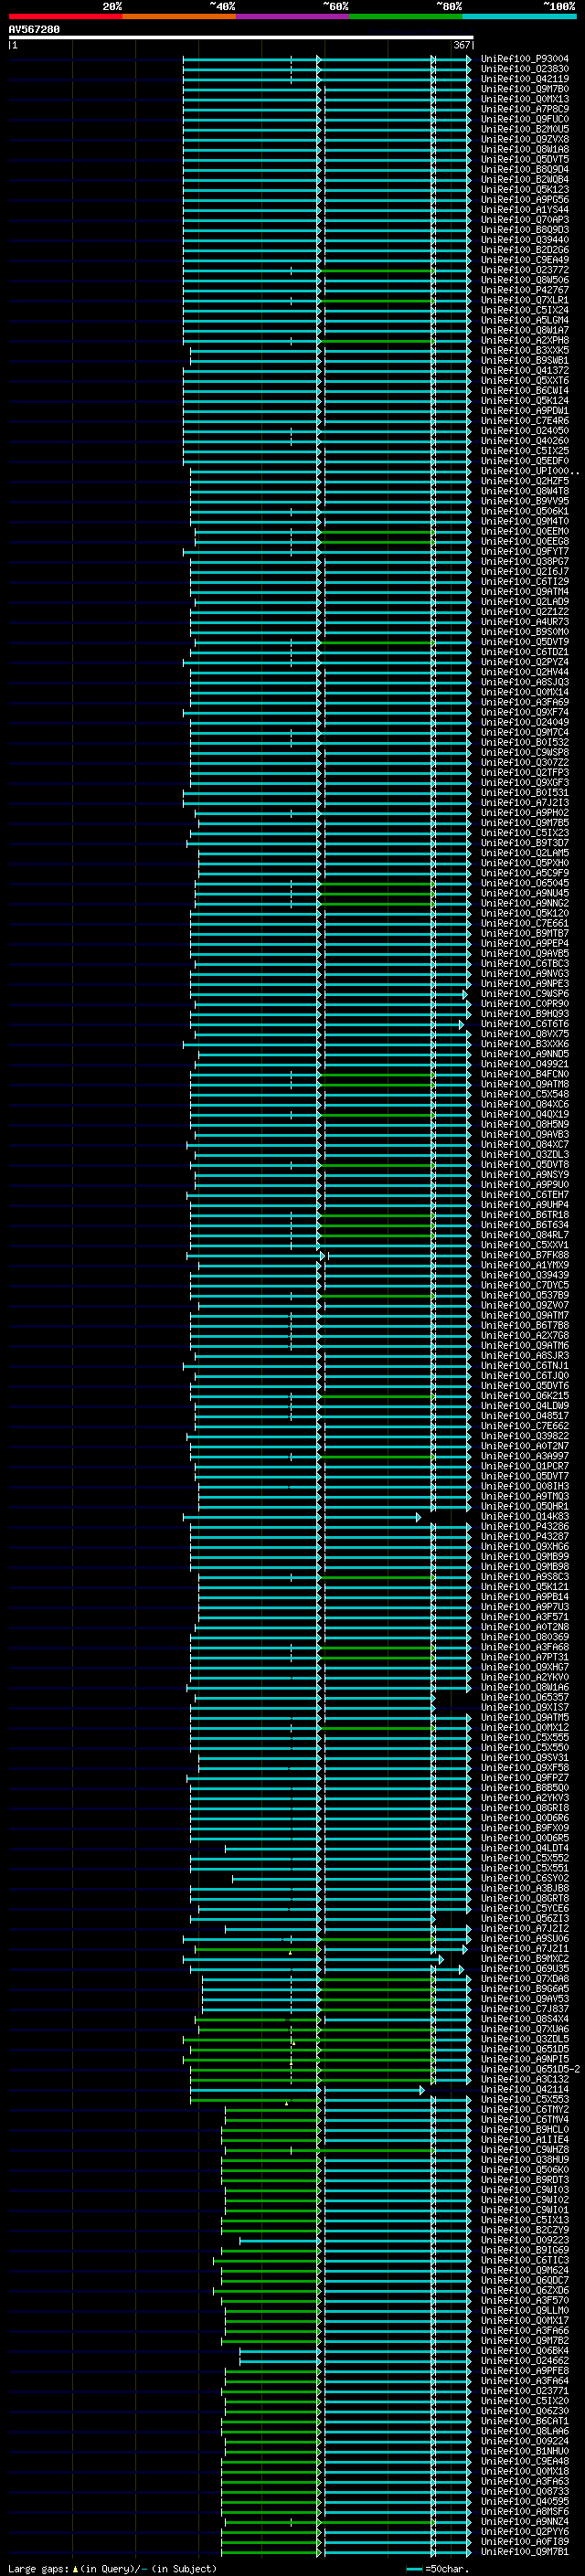
Task: Click hit label UniRef100_A8SJR3
Action: (x=525, y=1356)
